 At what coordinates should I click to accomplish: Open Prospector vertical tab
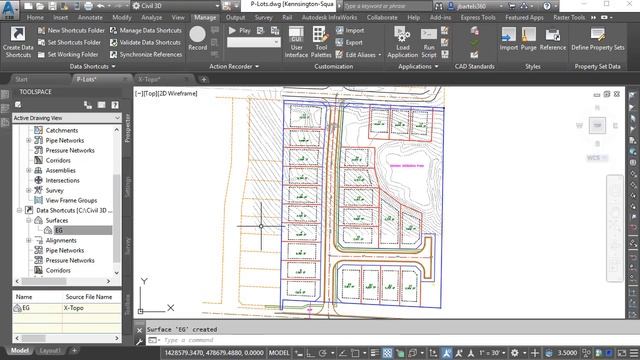tap(127, 128)
